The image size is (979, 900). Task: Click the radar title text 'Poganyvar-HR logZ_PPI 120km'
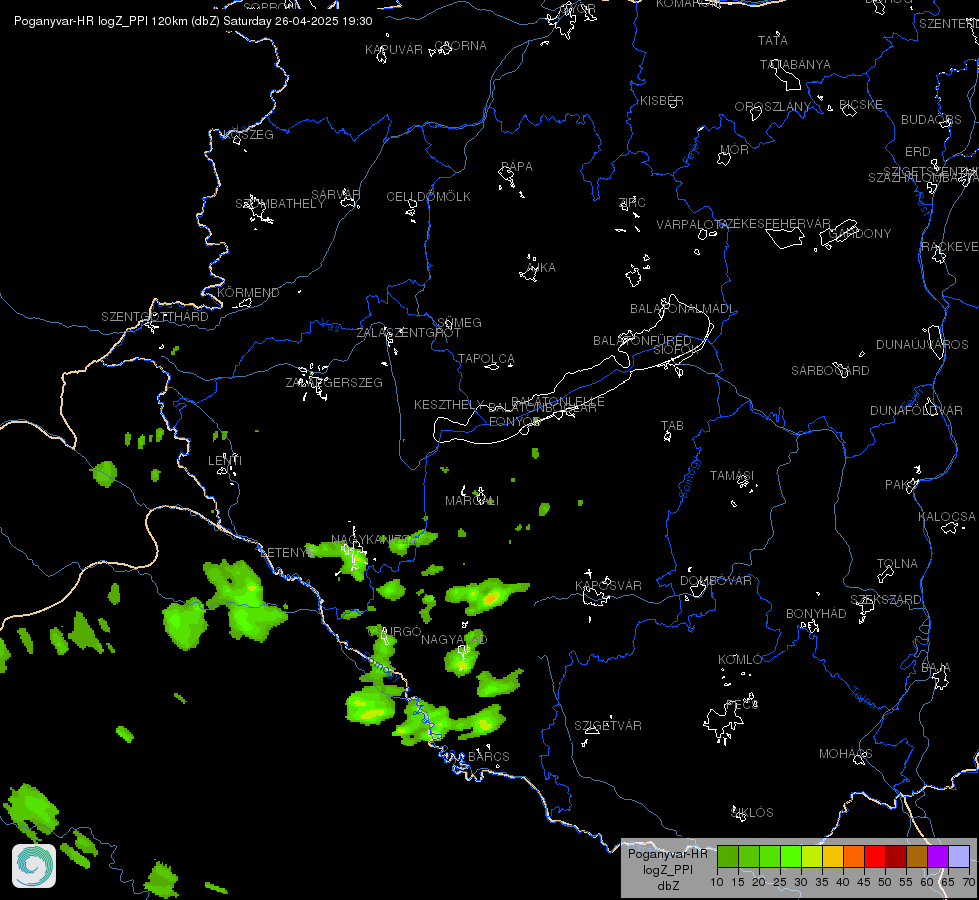(x=101, y=21)
